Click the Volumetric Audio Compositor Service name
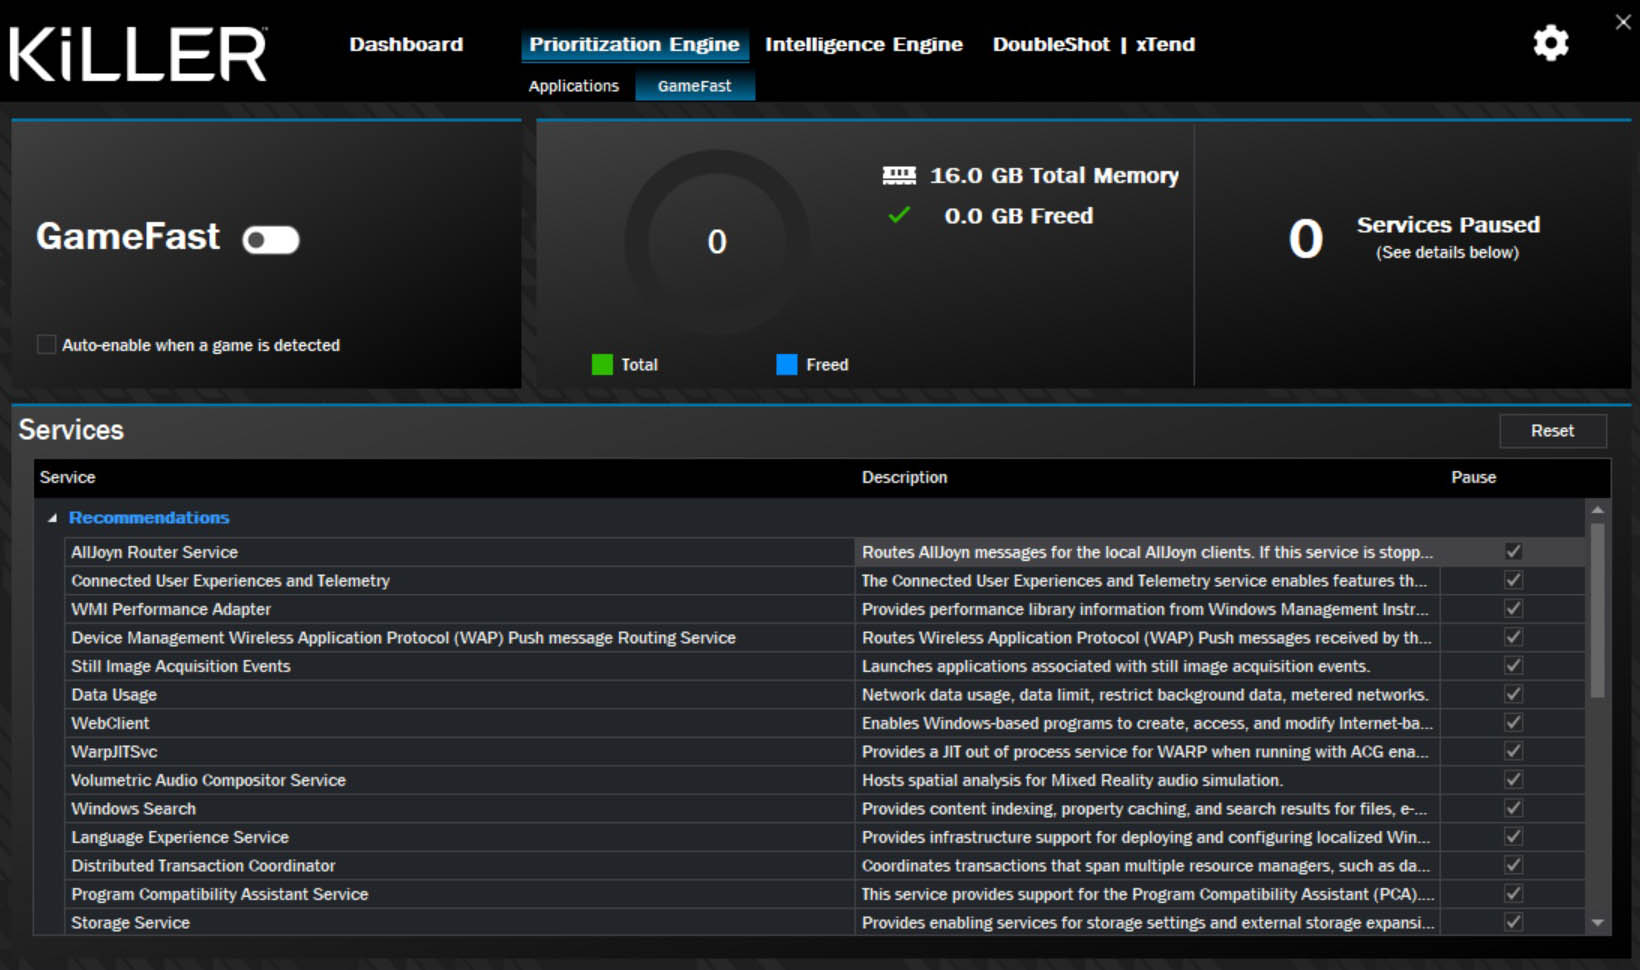 208,780
